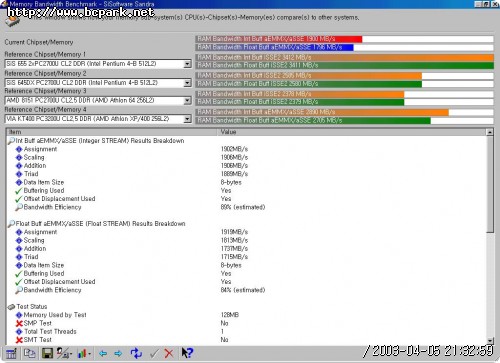Select the Test Status heading row
The width and height of the screenshot is (500, 363).
247,307
